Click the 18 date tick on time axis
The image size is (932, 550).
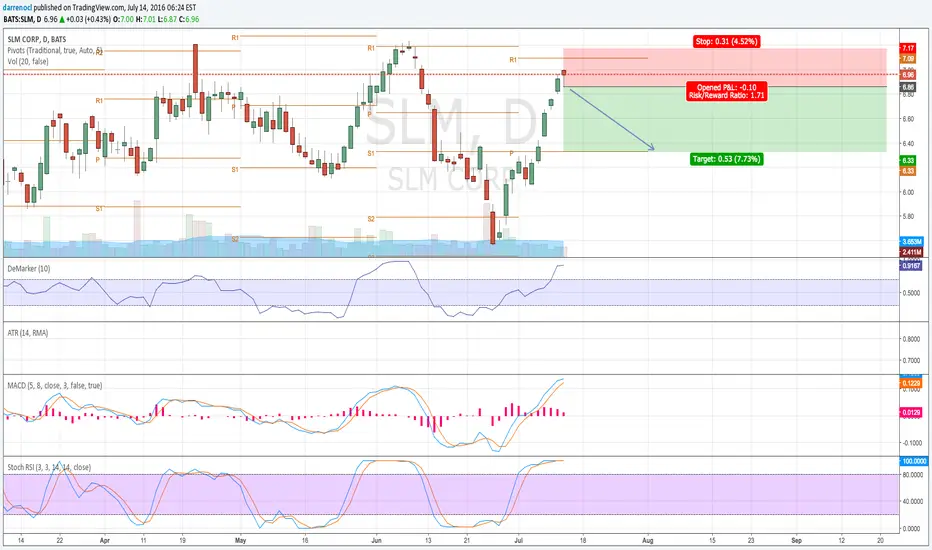(582, 540)
